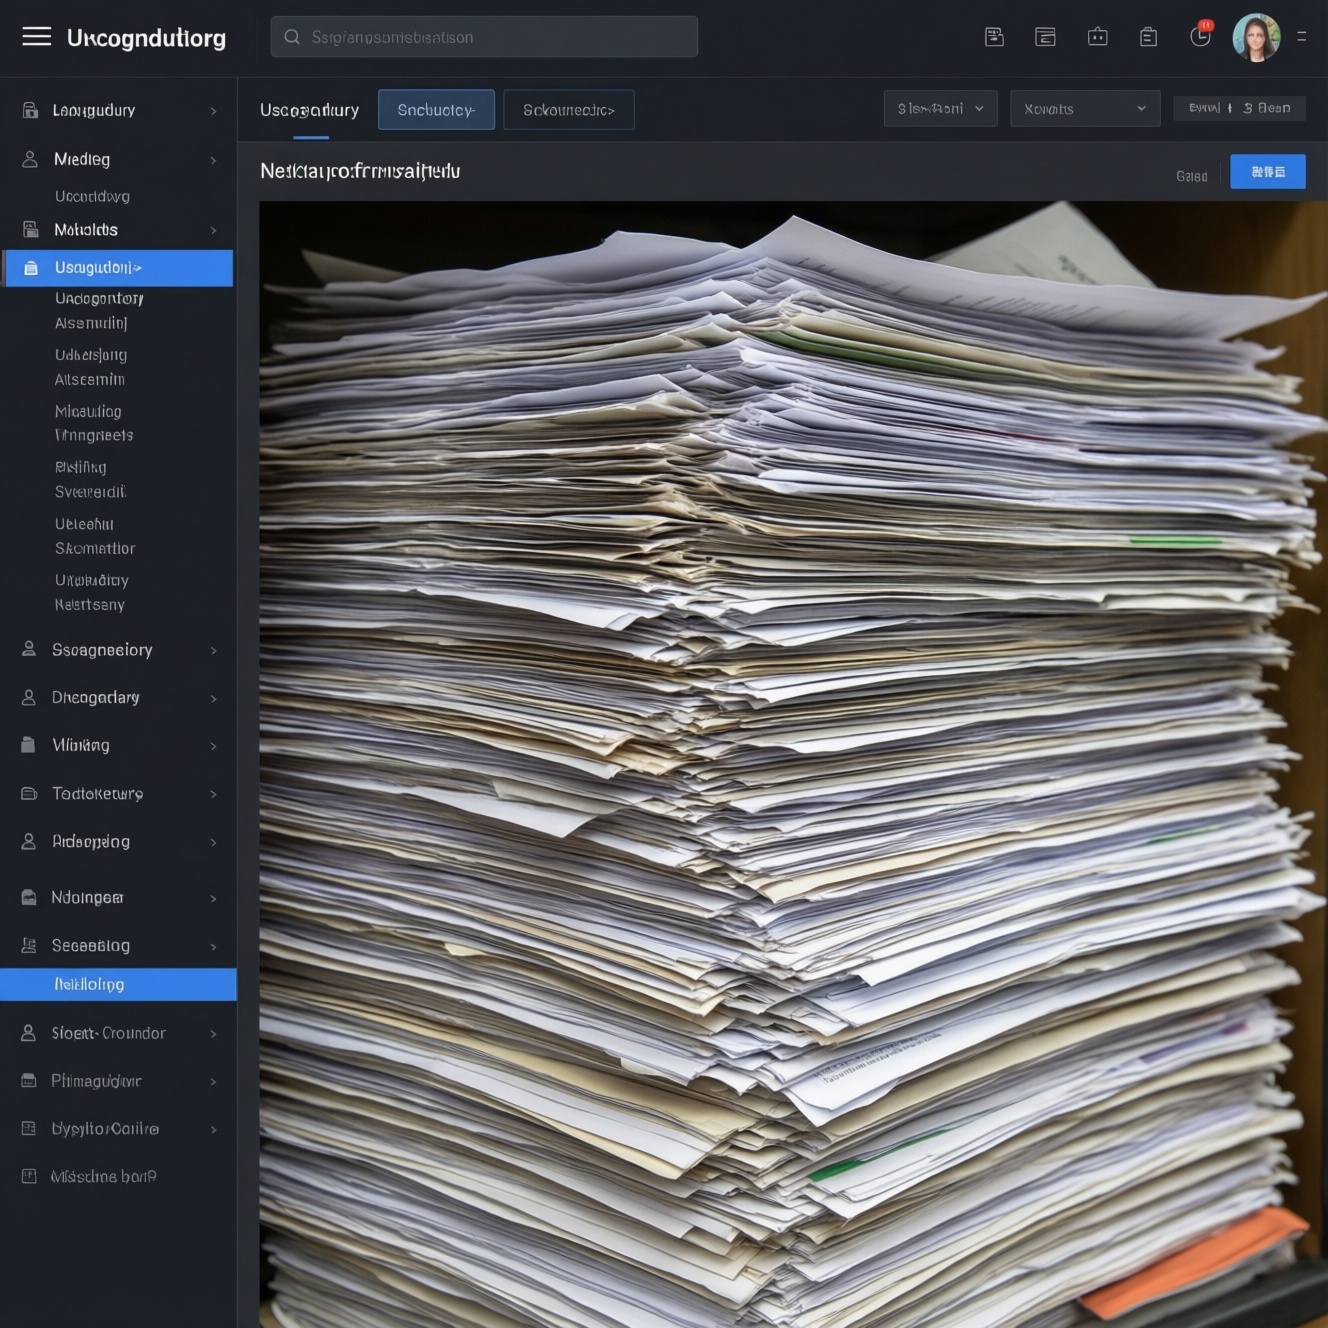Click the clipboard icon in top bar
This screenshot has height=1328, width=1328.
(1148, 37)
